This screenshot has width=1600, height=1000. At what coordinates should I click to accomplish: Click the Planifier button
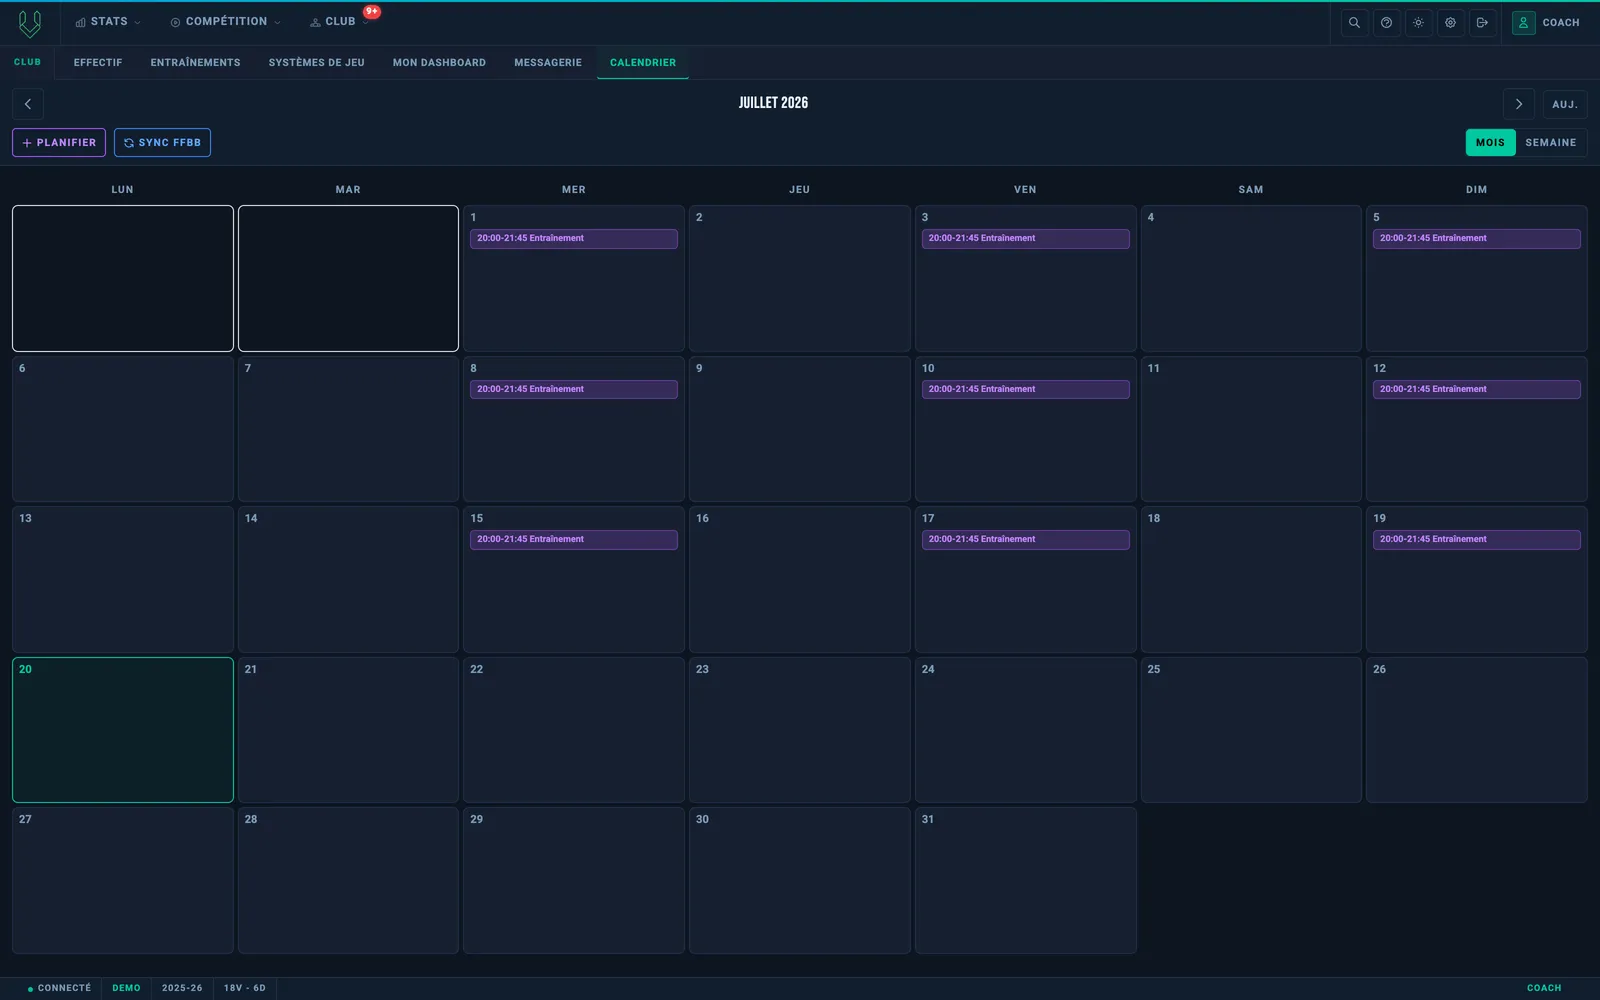(59, 143)
